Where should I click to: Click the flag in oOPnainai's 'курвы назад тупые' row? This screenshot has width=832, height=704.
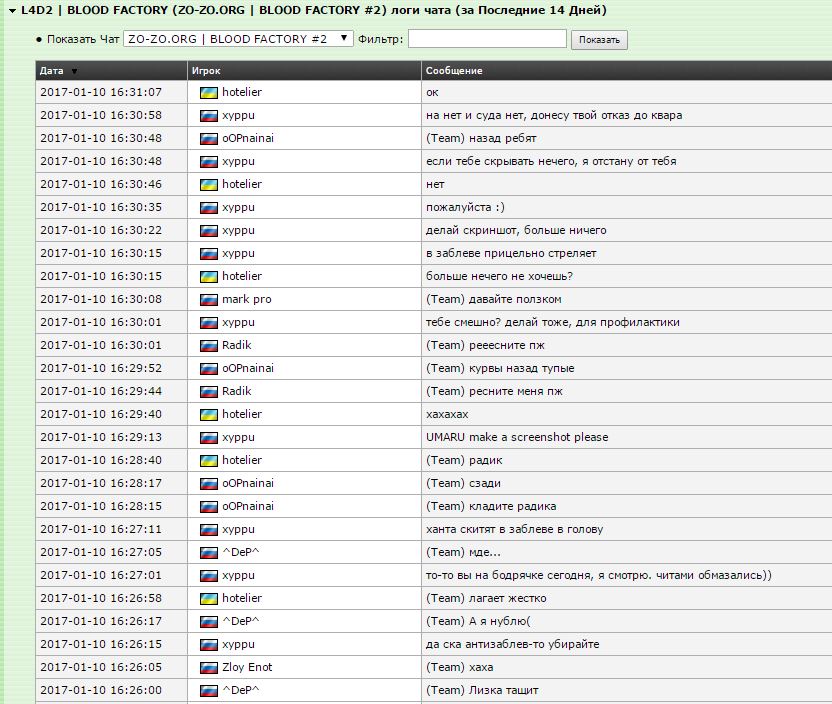pyautogui.click(x=209, y=368)
